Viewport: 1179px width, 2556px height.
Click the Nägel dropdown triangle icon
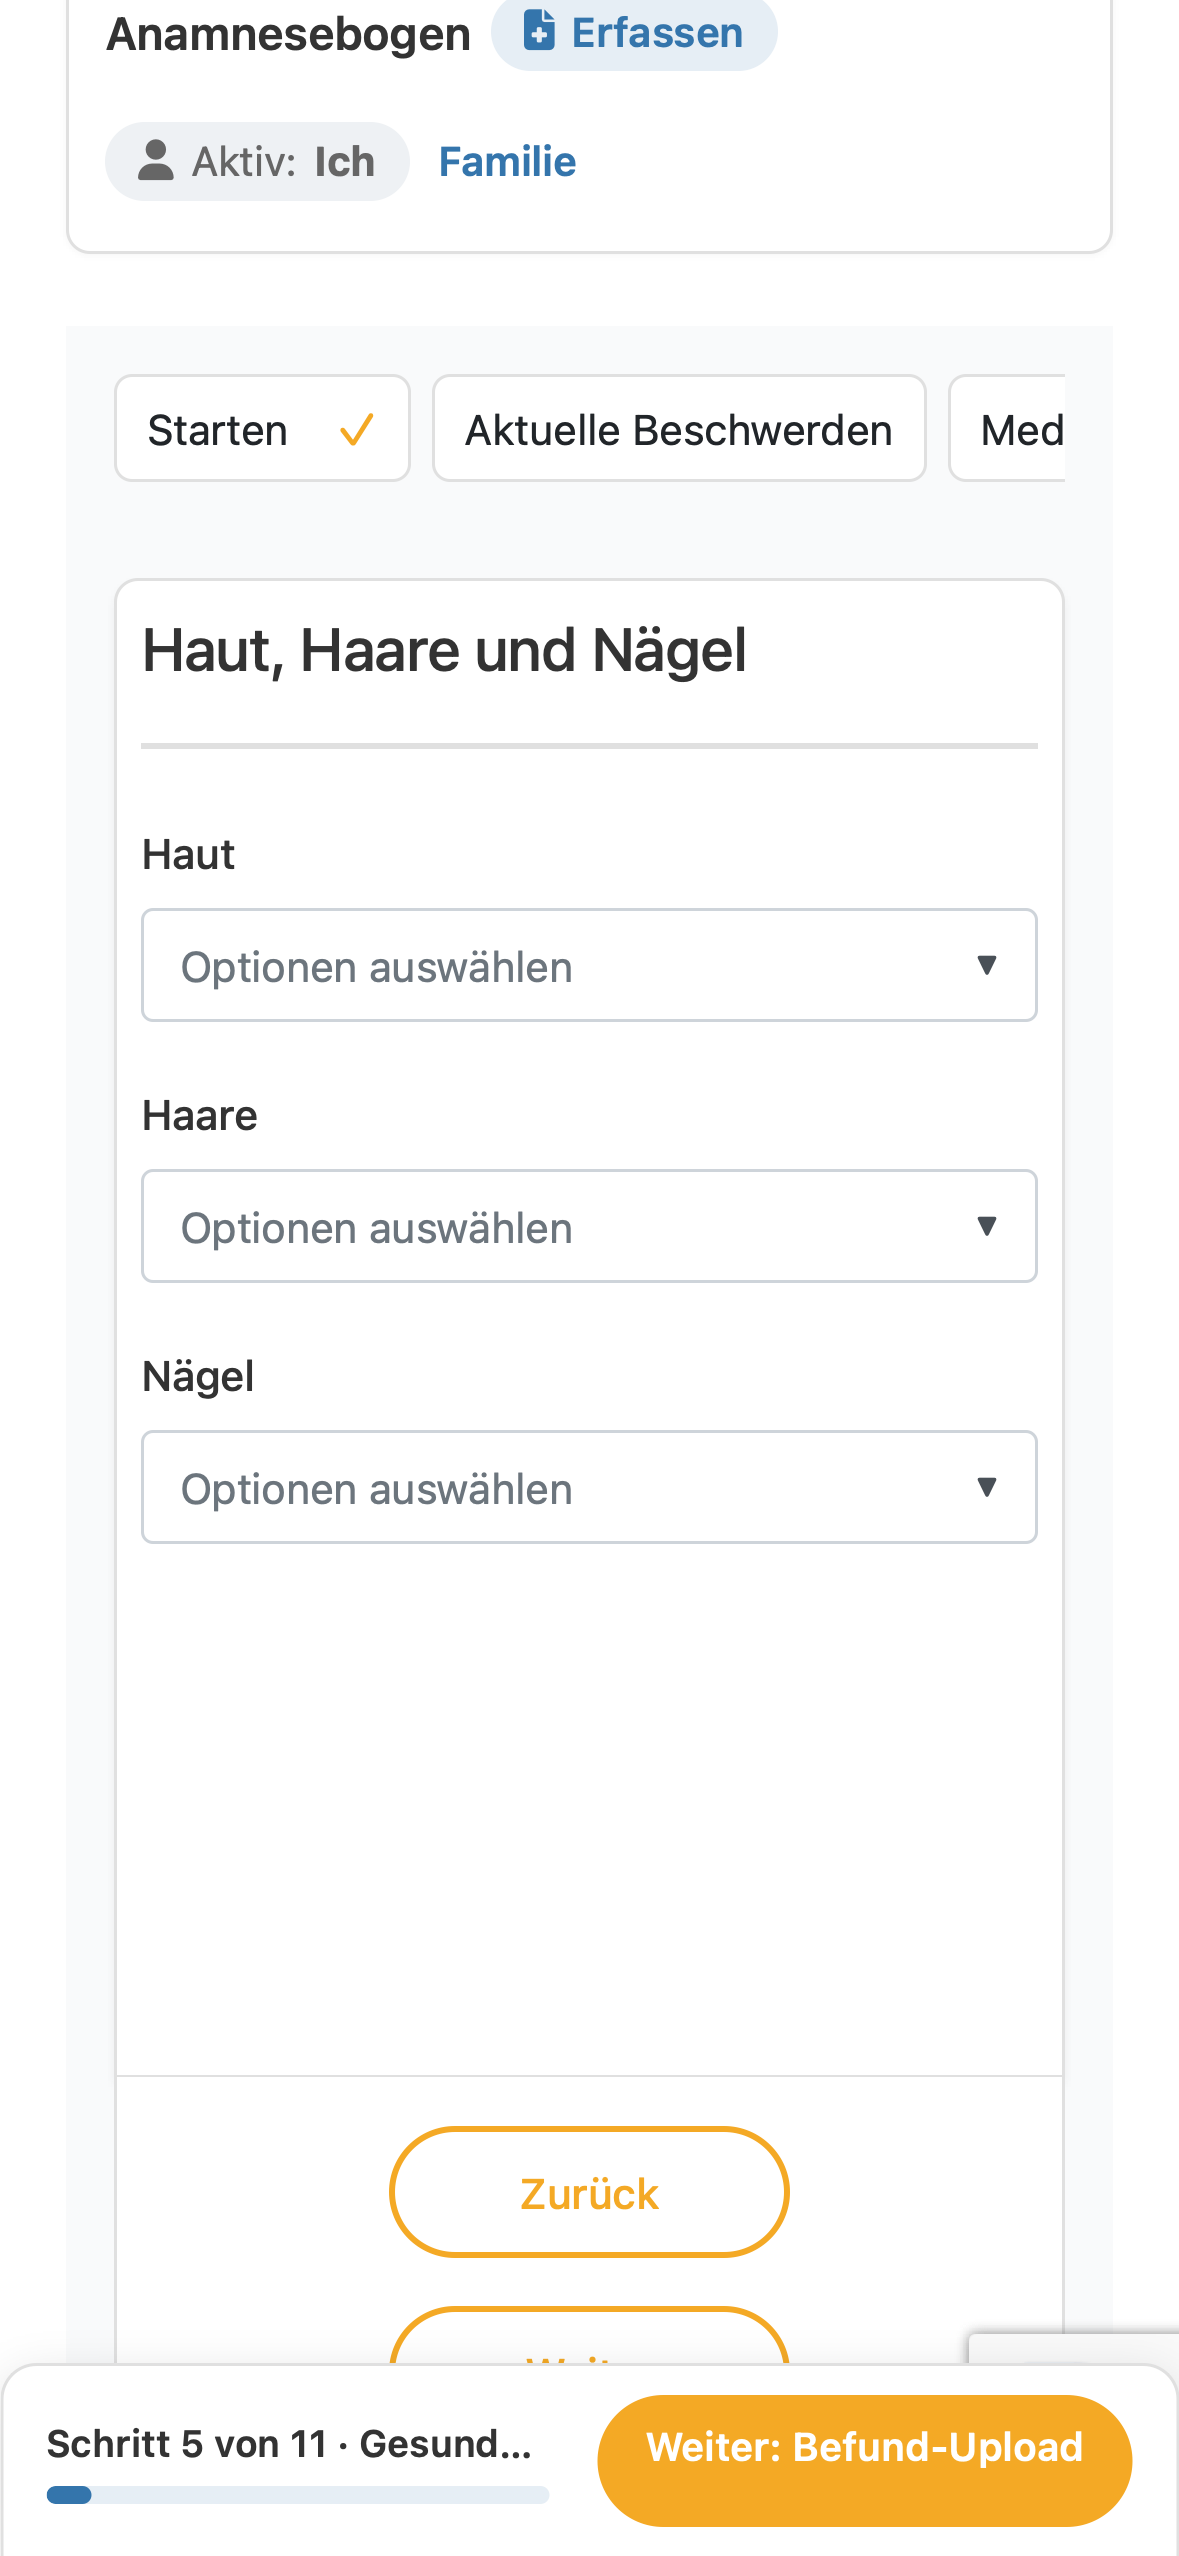click(986, 1487)
